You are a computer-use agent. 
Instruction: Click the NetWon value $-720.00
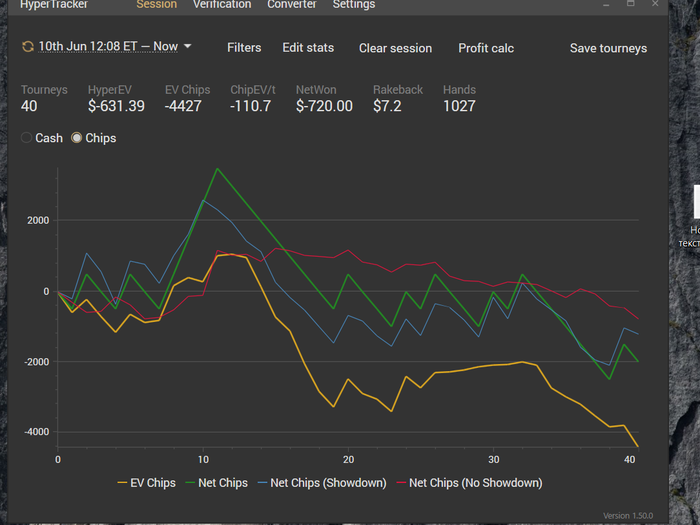click(324, 106)
